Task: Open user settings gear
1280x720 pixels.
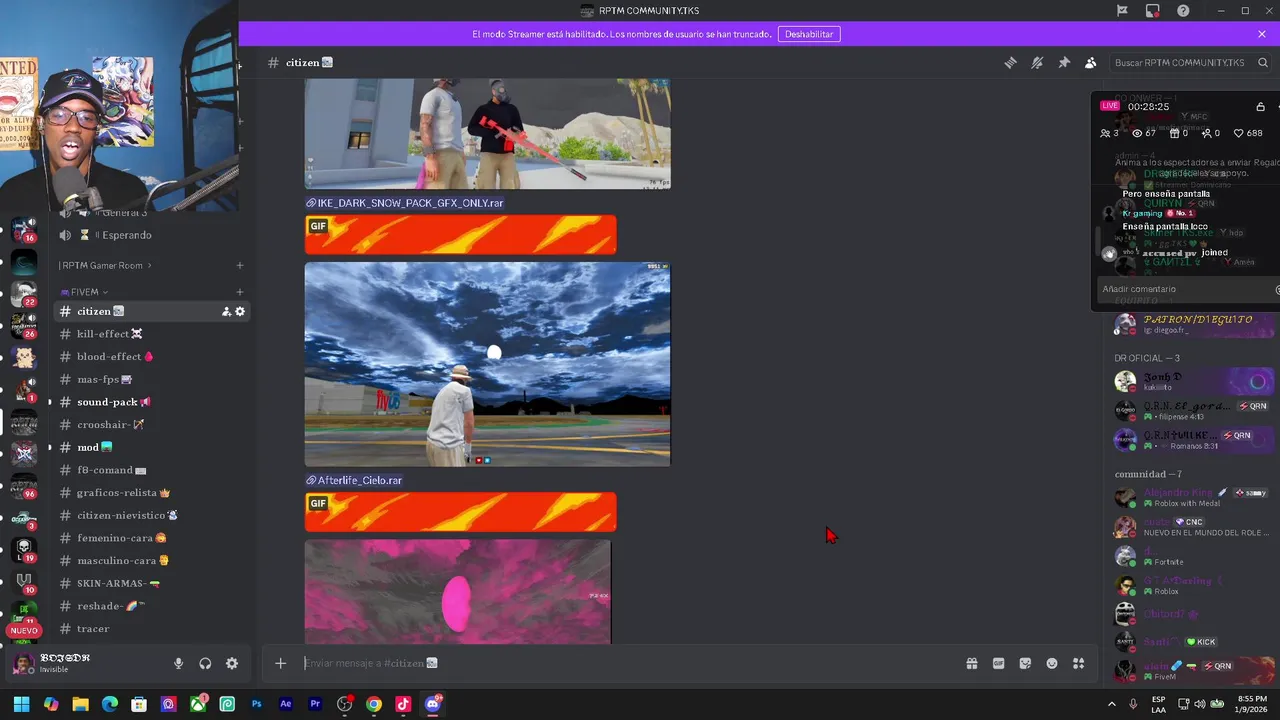Action: click(232, 663)
